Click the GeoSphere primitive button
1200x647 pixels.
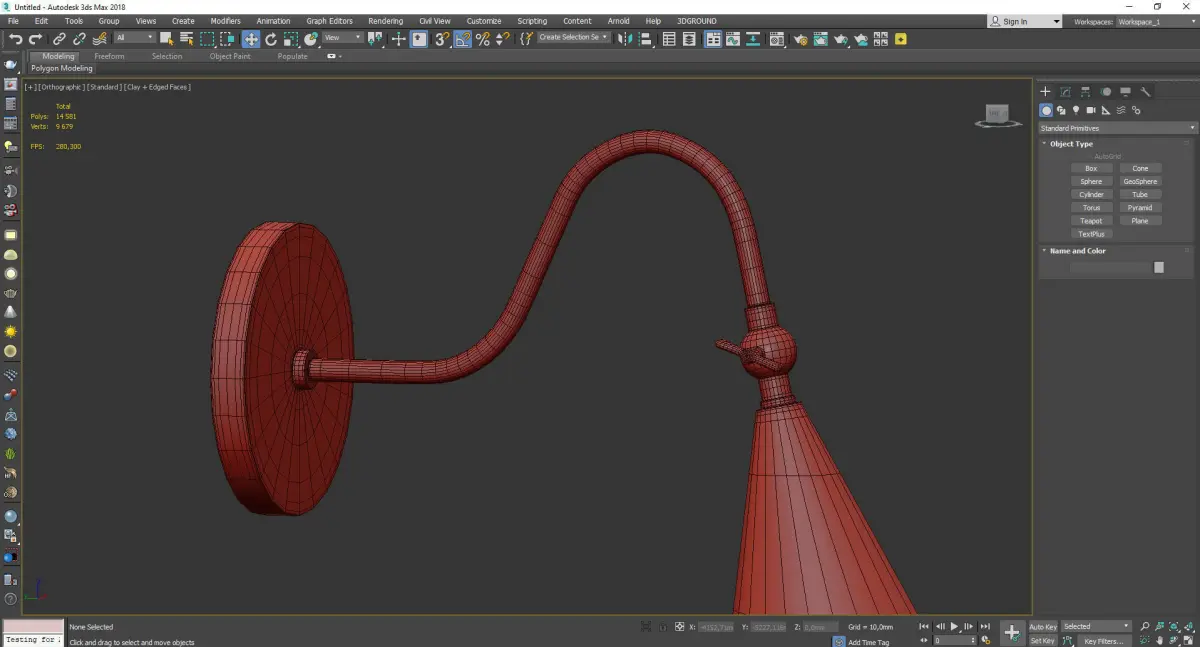coord(1140,182)
